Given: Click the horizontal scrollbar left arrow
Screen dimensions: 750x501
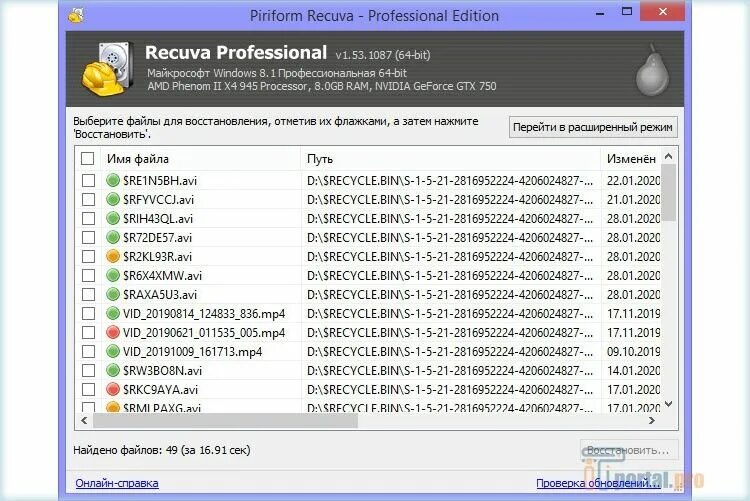Looking at the screenshot, I should coord(84,421).
